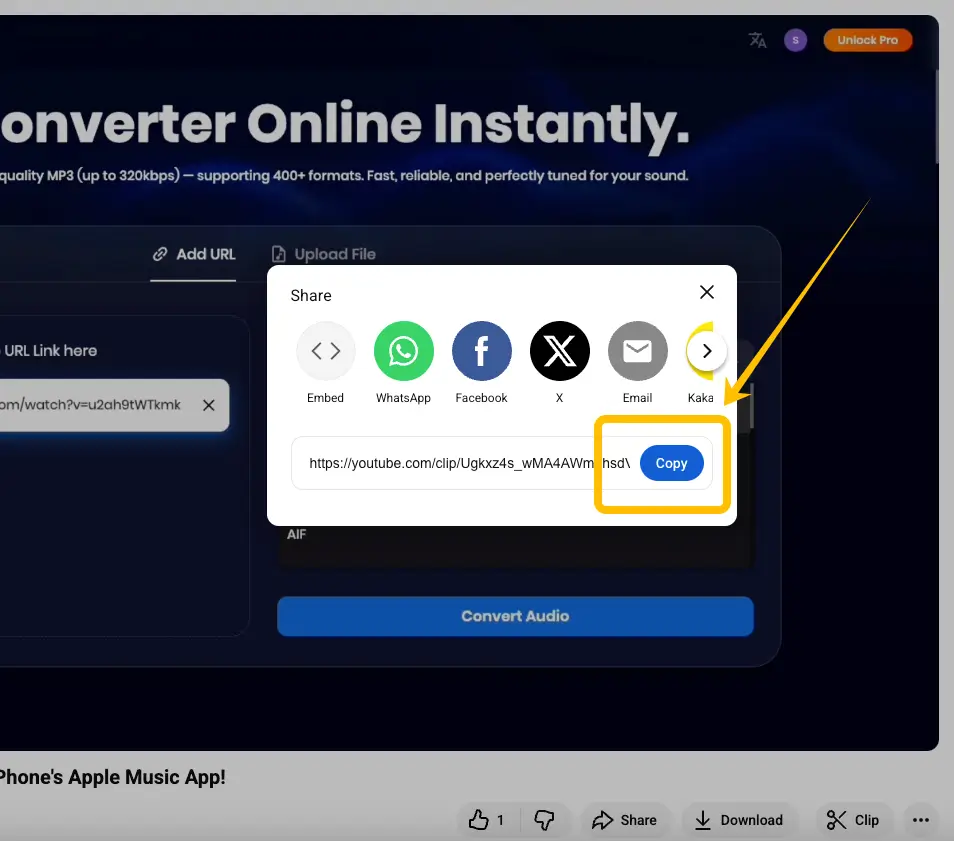Click the clip URL text field
Screen dimensions: 954x841
point(450,463)
